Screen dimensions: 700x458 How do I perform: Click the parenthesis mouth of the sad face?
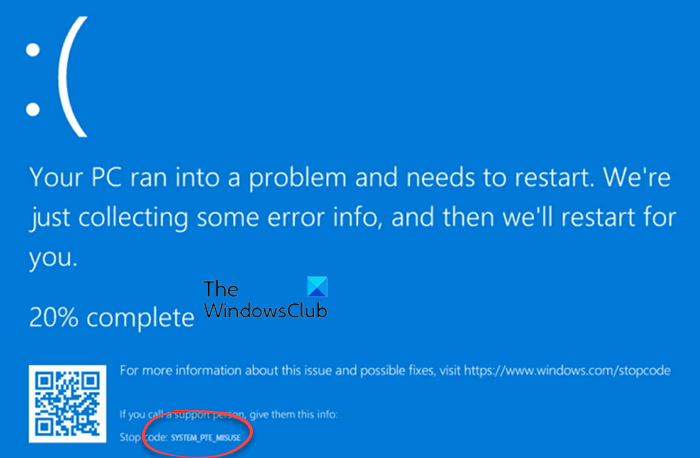(x=73, y=77)
